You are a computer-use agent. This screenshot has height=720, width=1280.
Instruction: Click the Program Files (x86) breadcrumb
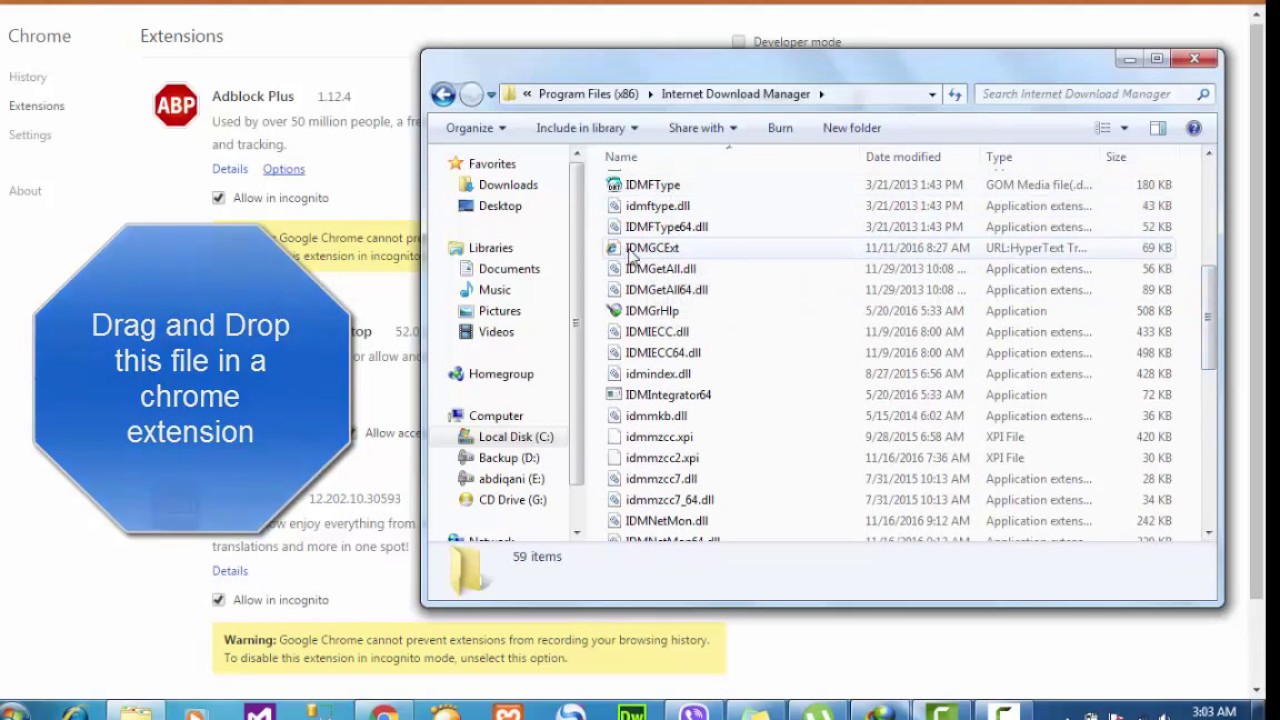coord(588,94)
